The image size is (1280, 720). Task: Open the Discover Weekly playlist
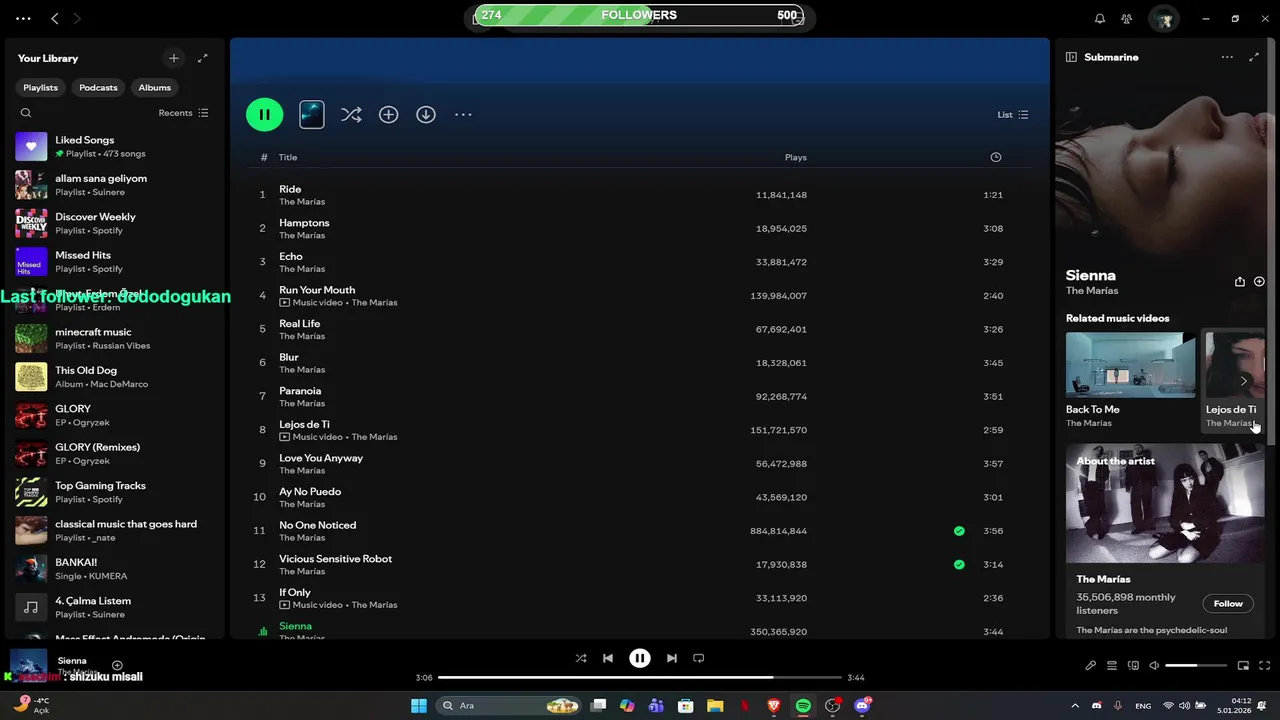[114, 223]
